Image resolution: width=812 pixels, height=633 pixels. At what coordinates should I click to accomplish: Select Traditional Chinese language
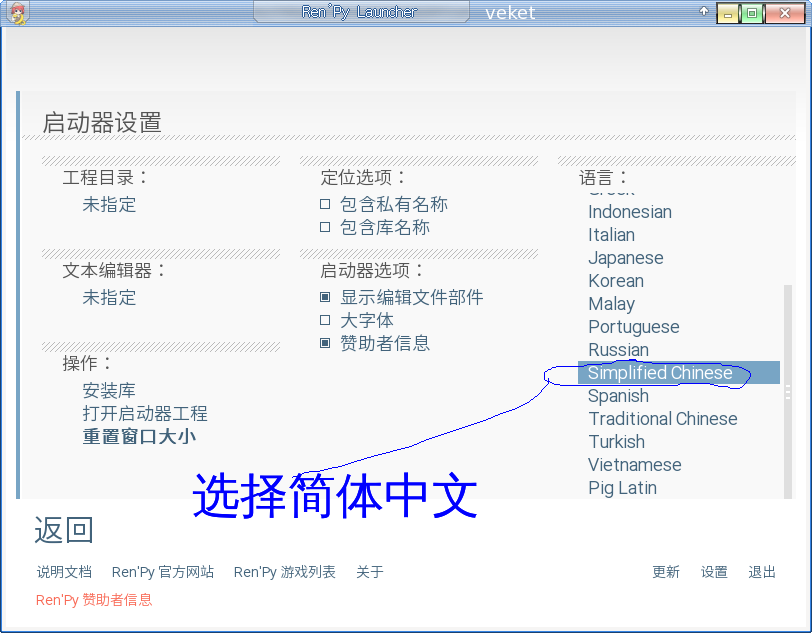click(x=663, y=419)
